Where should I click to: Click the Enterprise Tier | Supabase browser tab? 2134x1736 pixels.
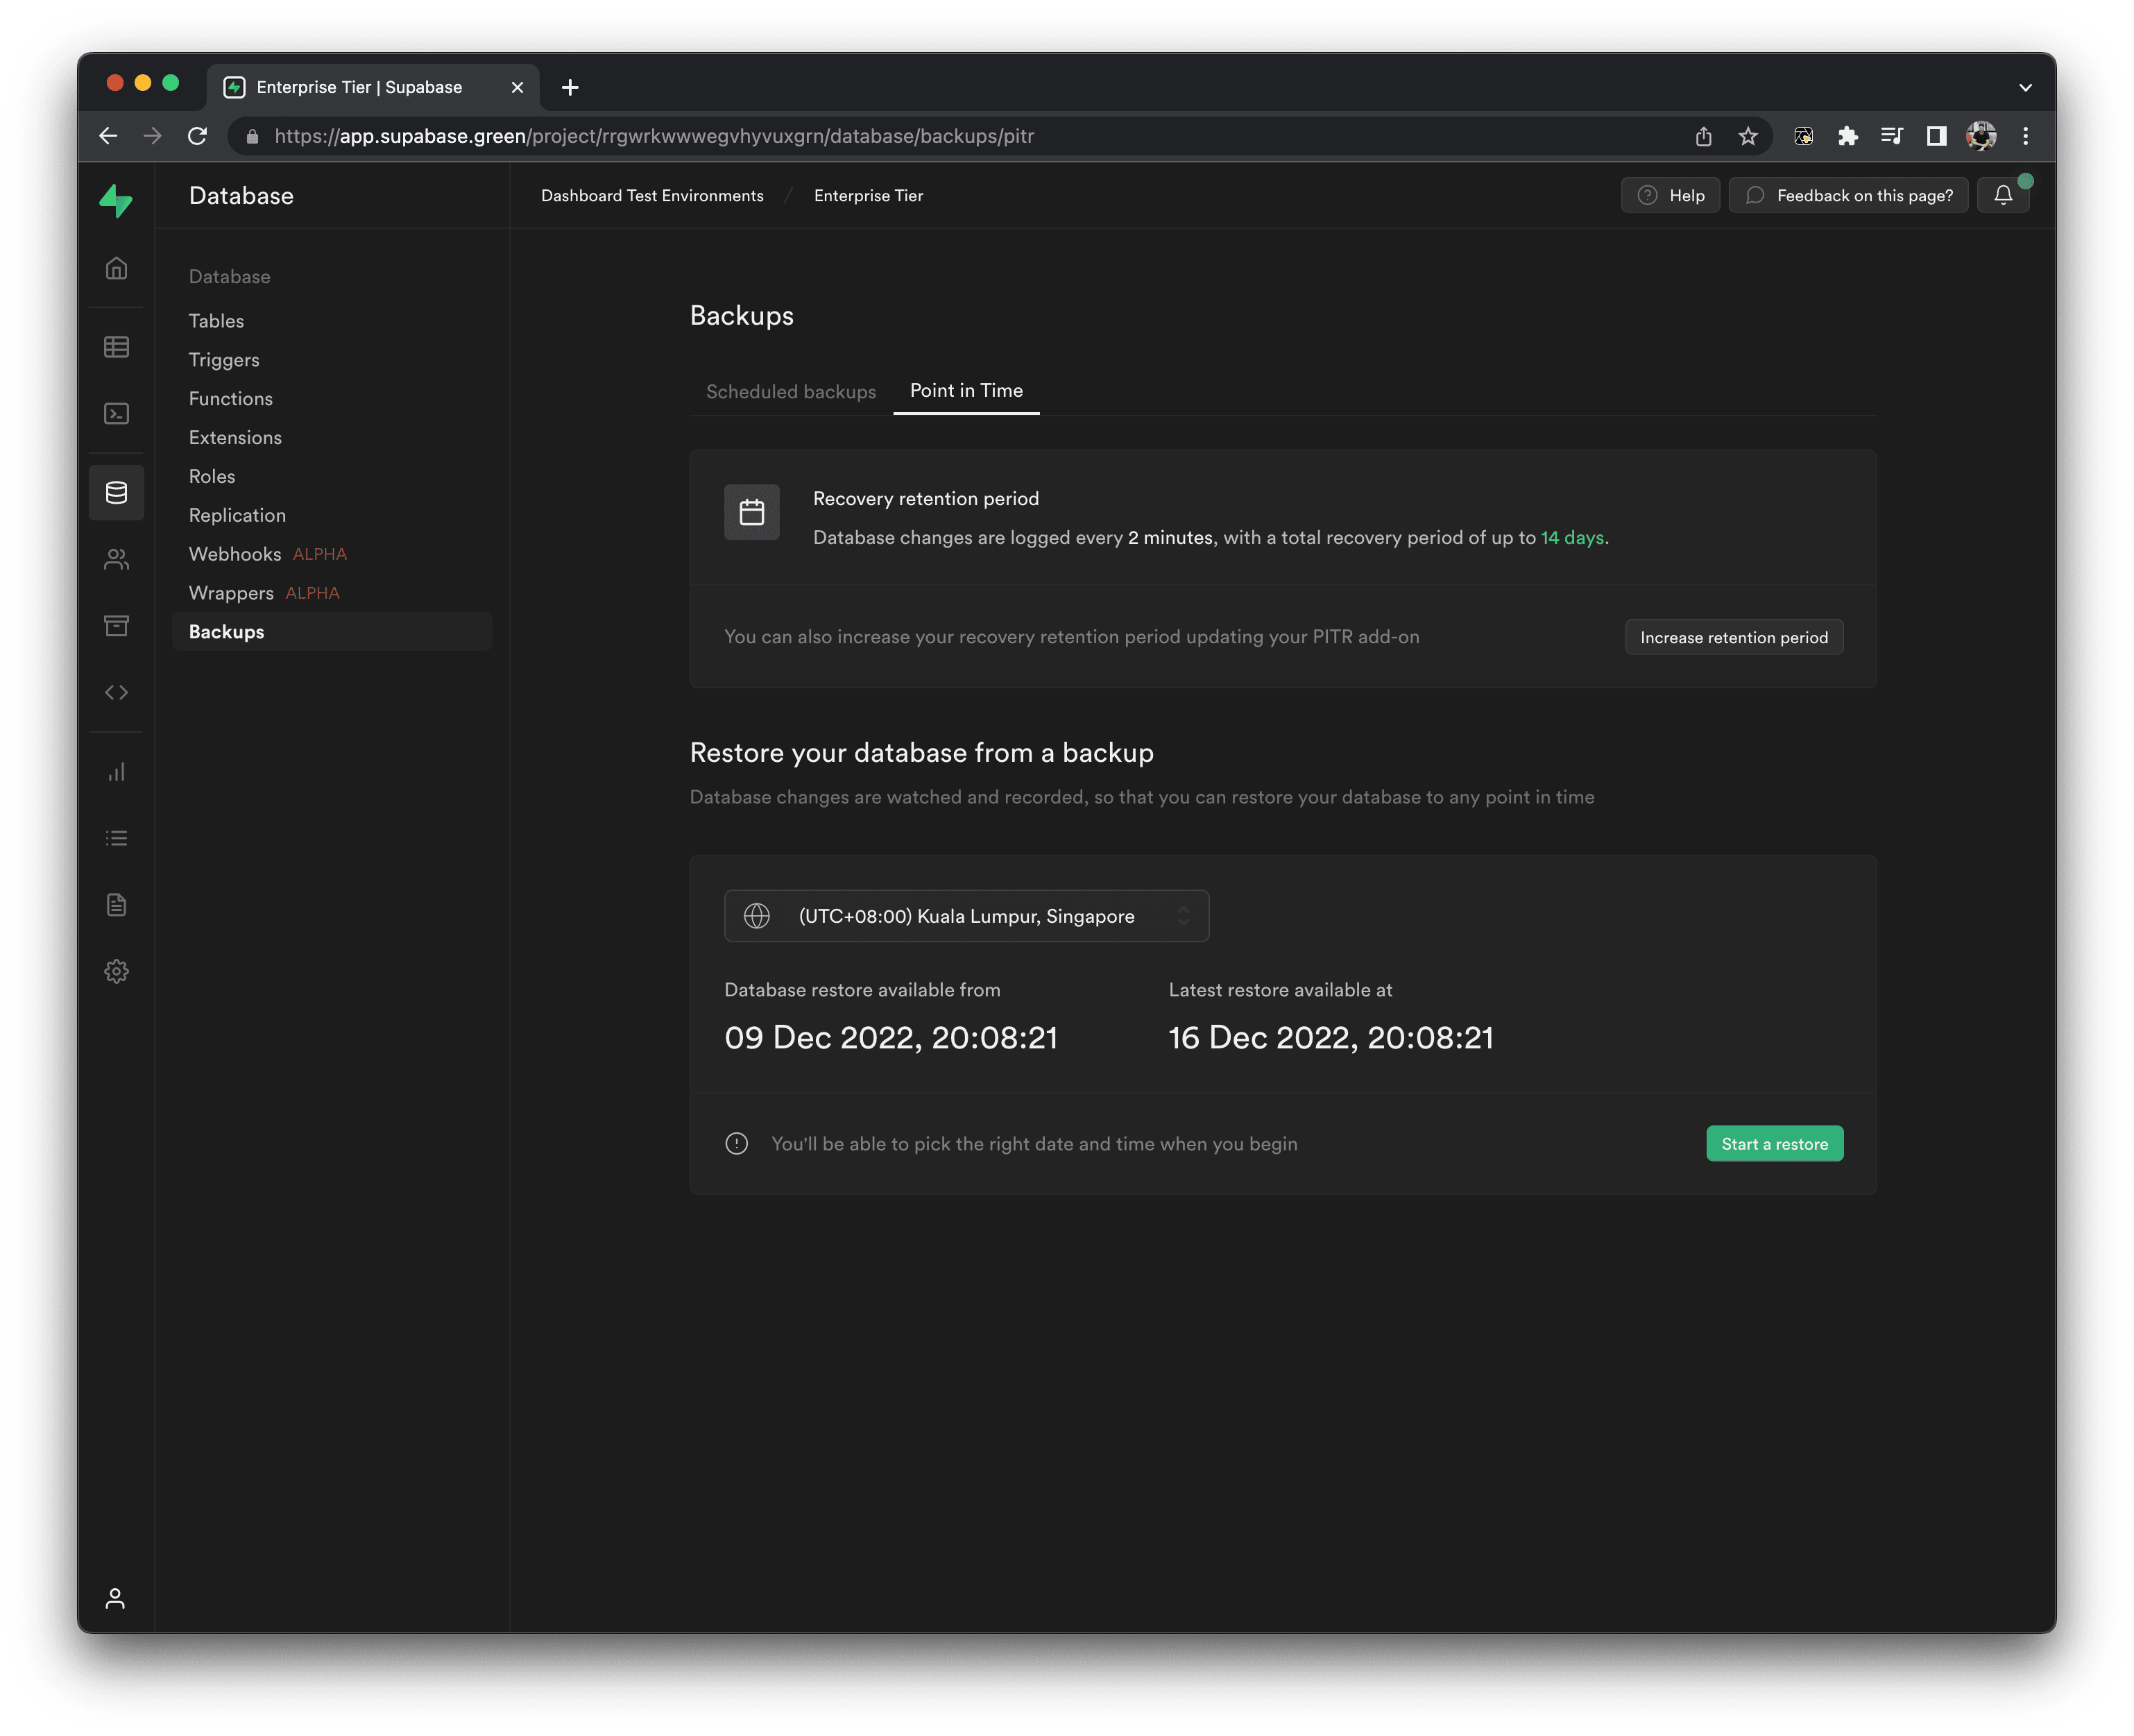(373, 87)
